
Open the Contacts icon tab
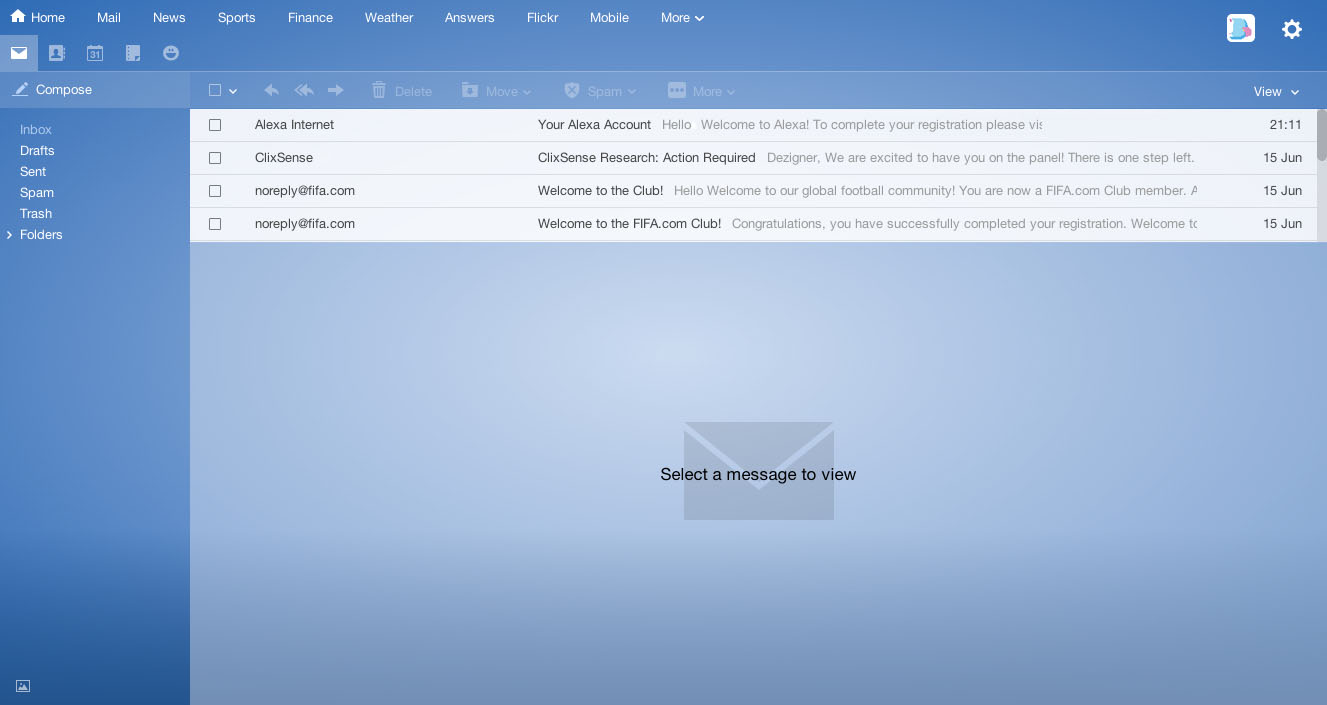click(x=57, y=53)
